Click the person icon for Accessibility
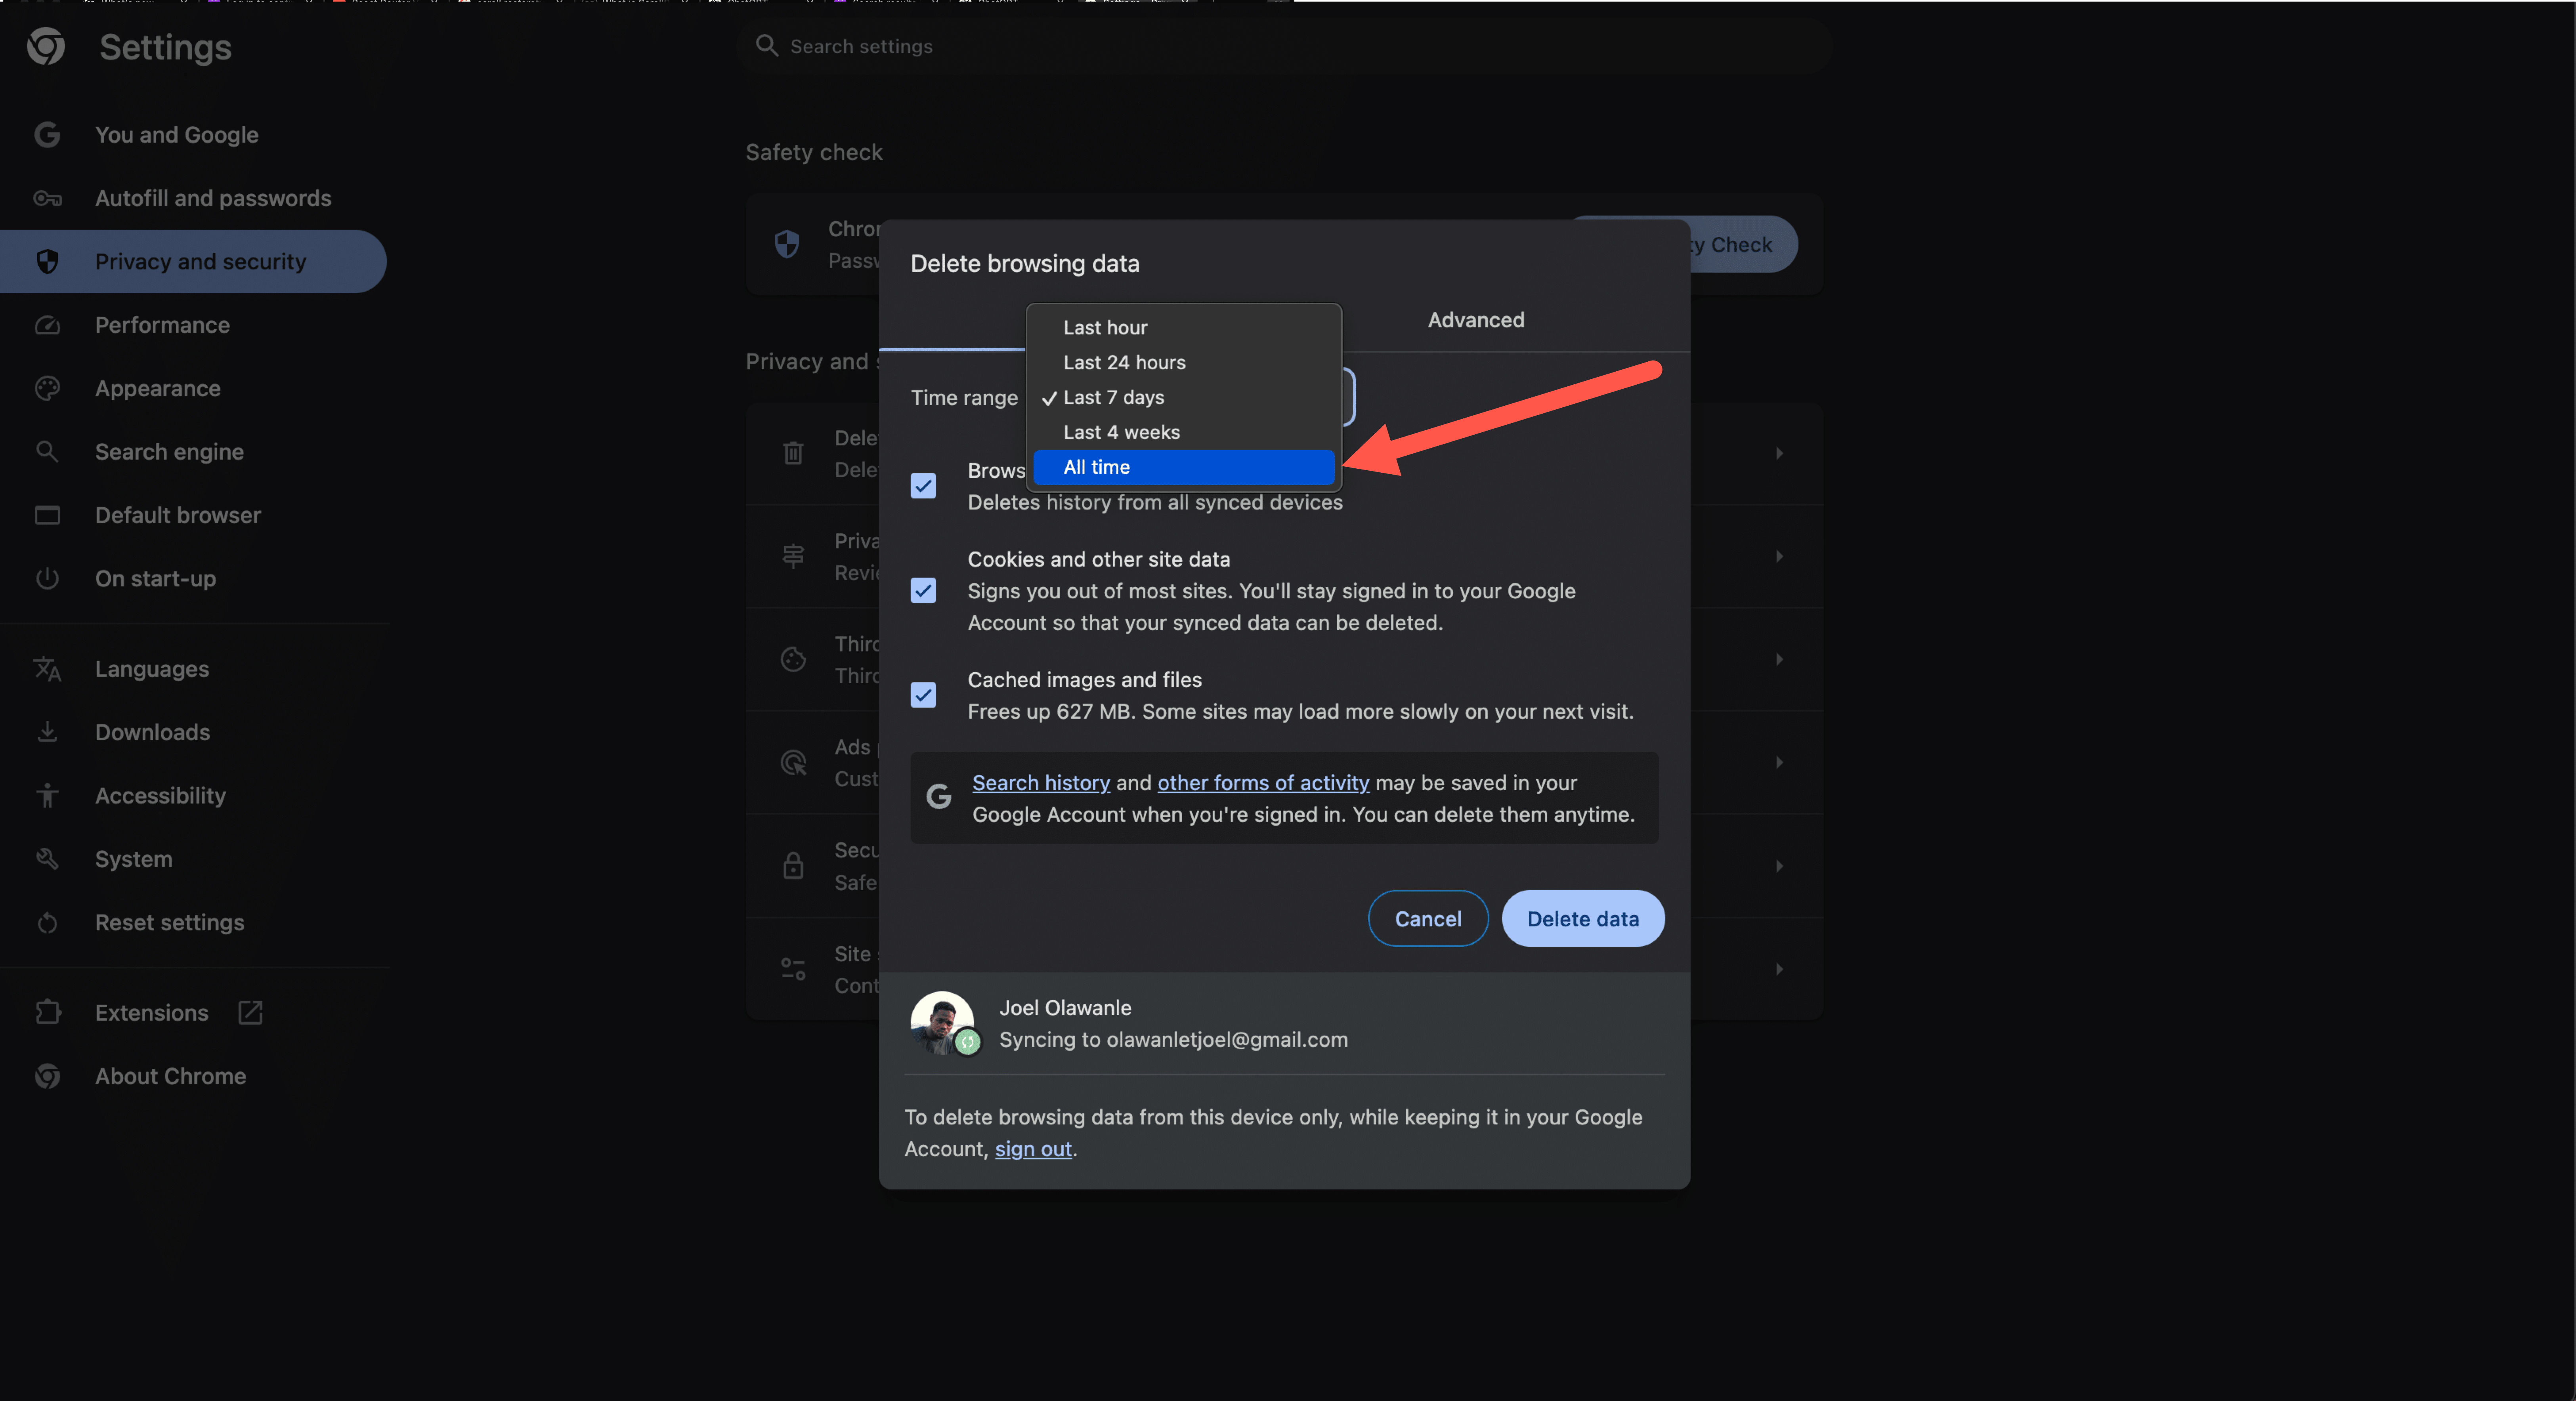Screen dimensions: 2576x1401 coord(47,795)
